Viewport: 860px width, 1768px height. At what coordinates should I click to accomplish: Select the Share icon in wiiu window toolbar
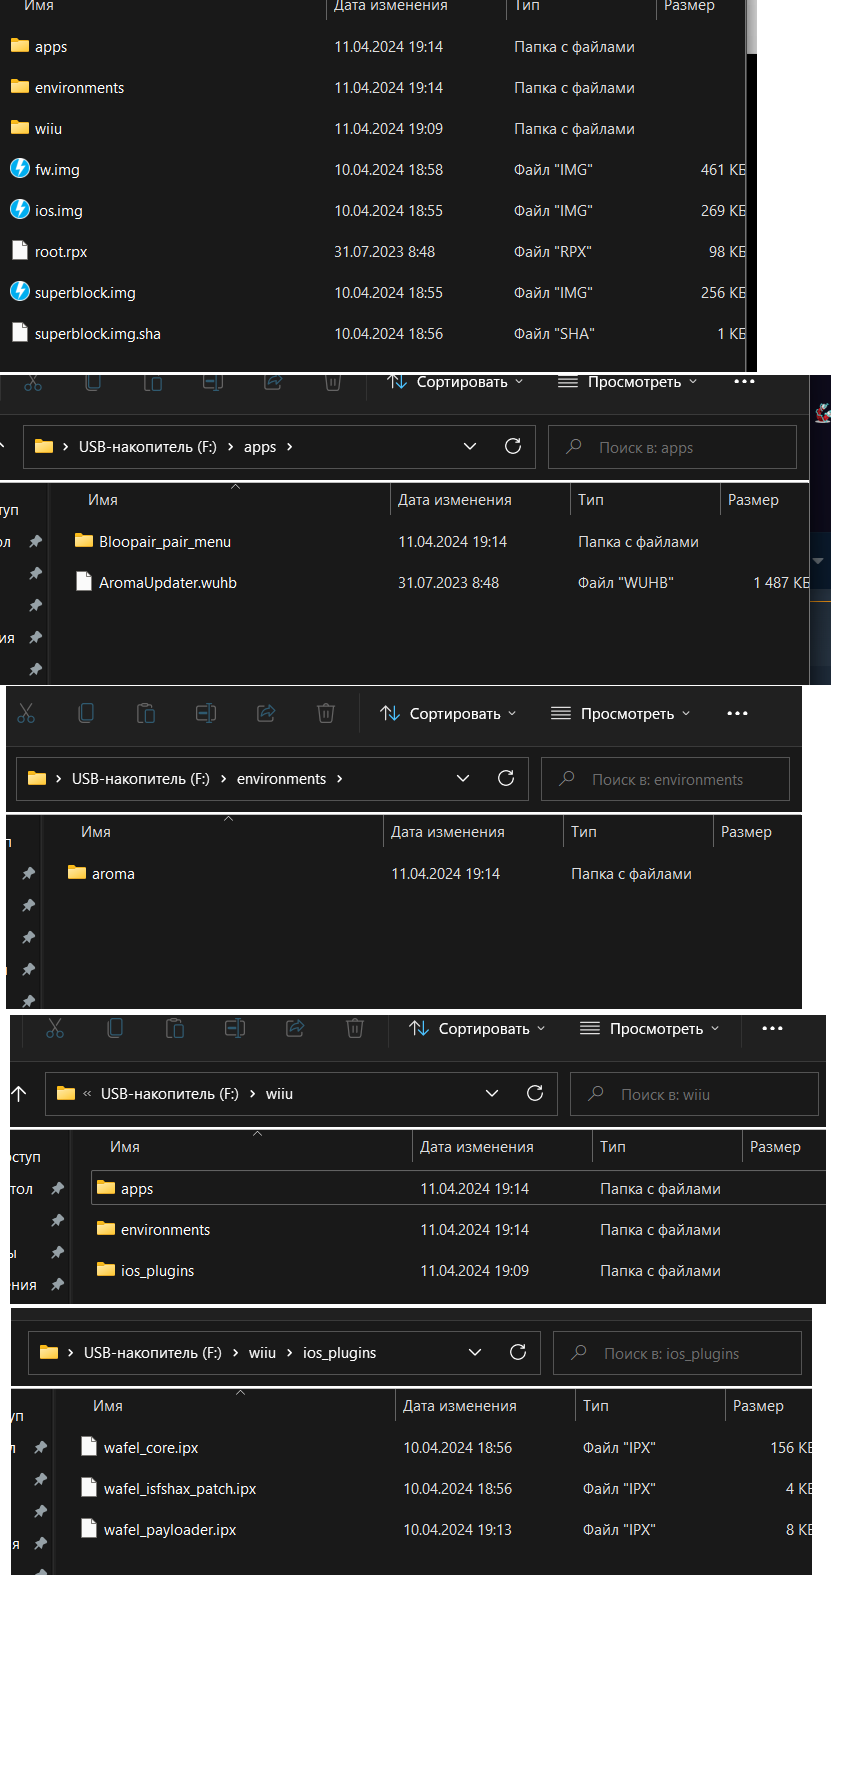click(295, 1028)
